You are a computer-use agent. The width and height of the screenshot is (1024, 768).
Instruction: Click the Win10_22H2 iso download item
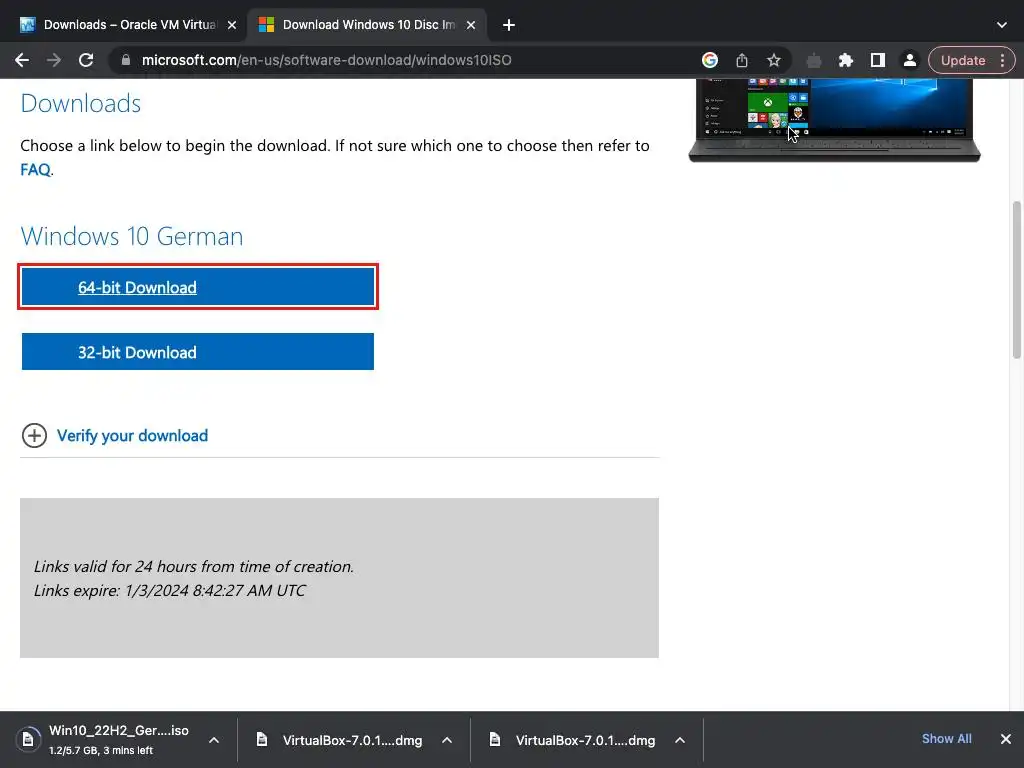click(118, 739)
